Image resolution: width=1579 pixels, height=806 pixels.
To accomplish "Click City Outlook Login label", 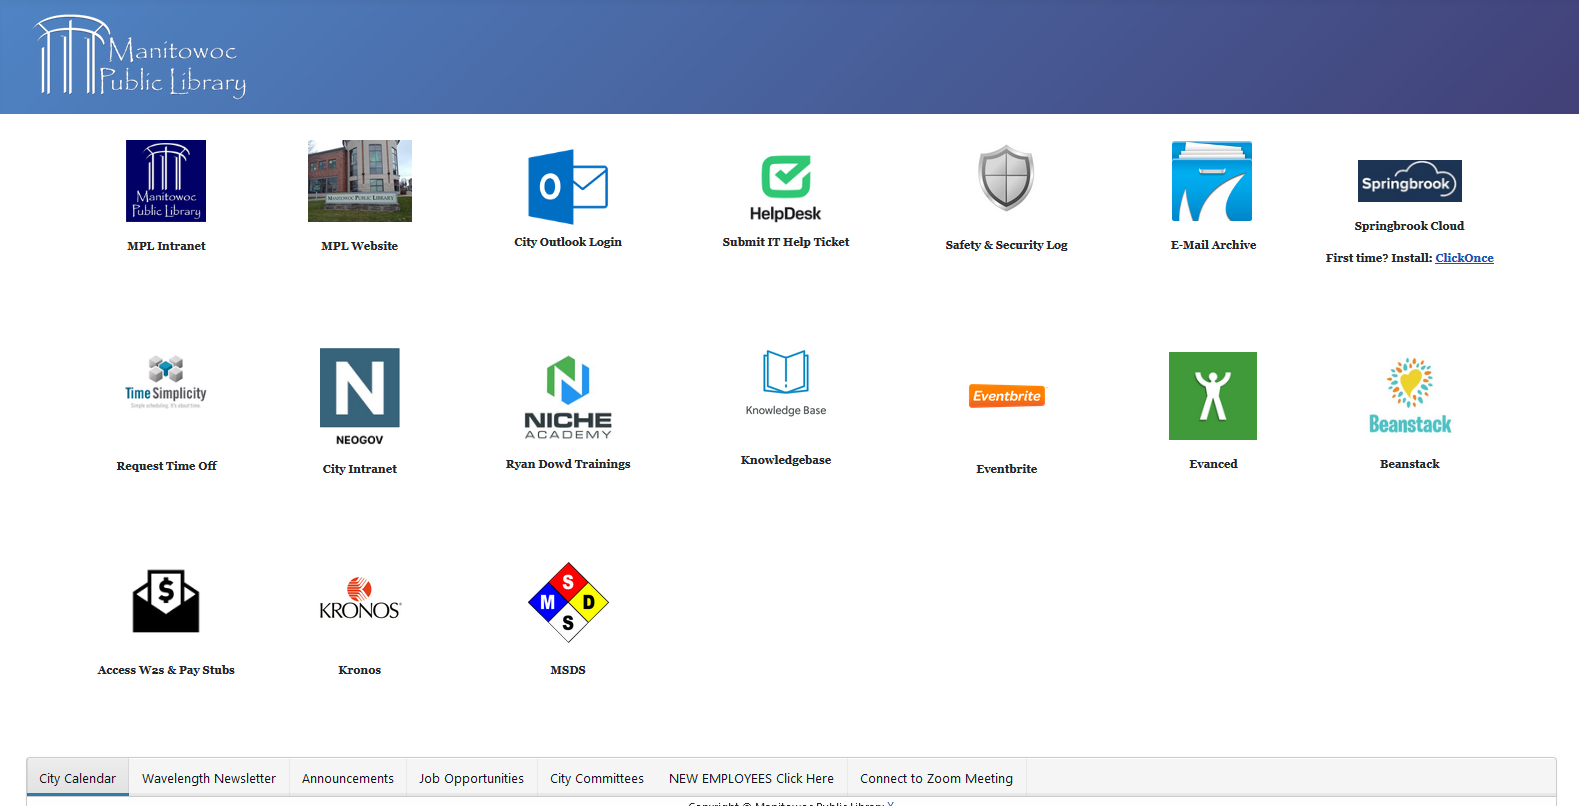I will click(568, 242).
